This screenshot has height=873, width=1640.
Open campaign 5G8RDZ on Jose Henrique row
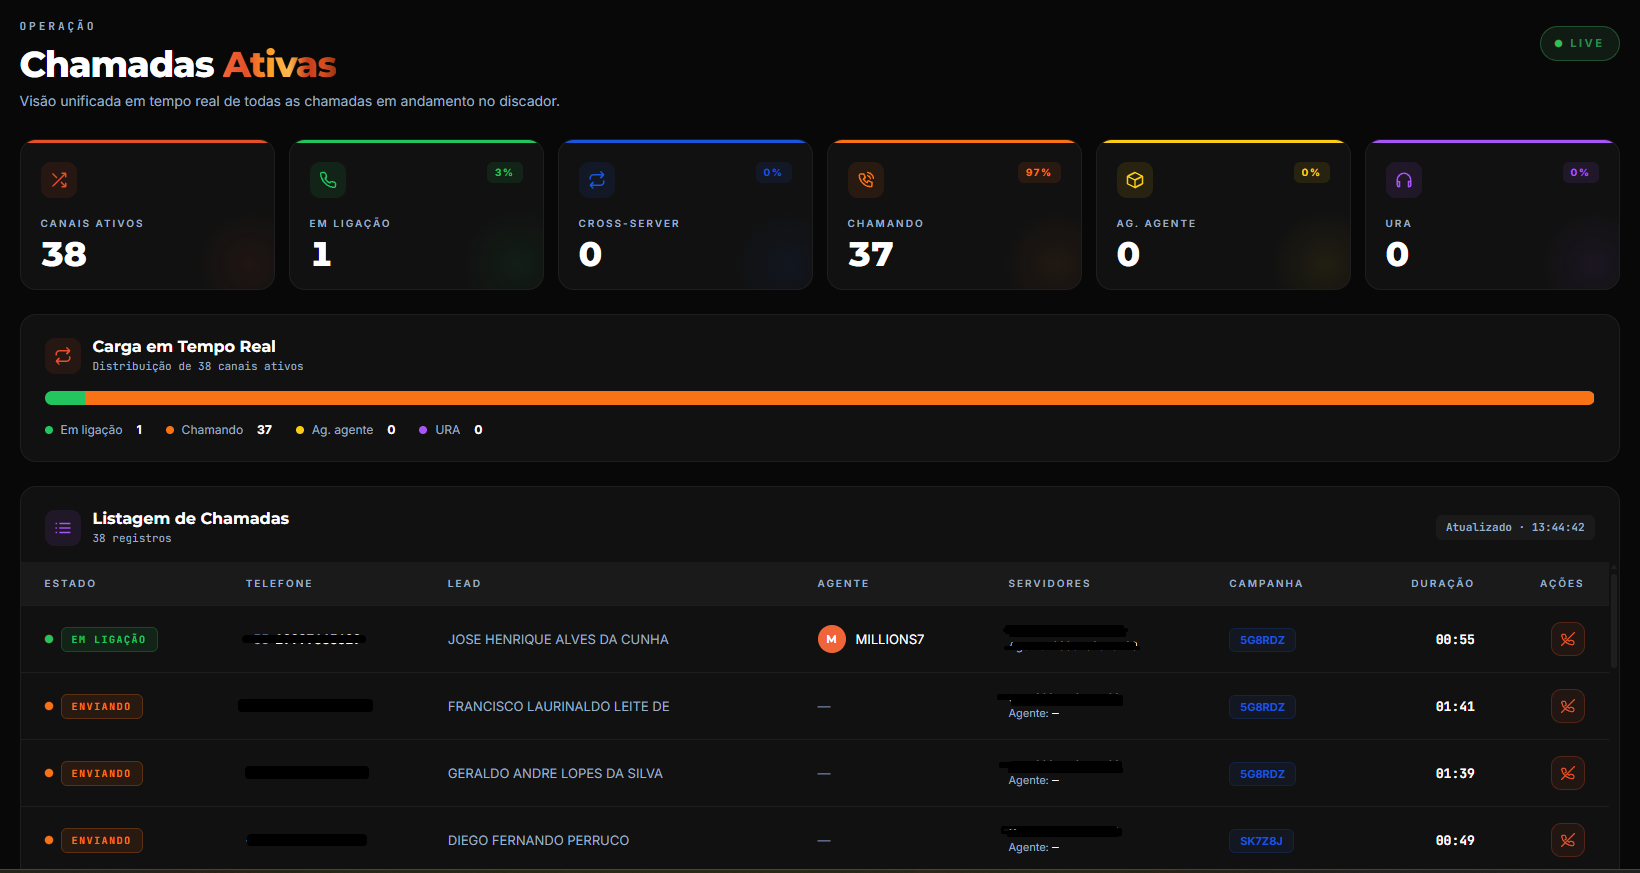1262,640
